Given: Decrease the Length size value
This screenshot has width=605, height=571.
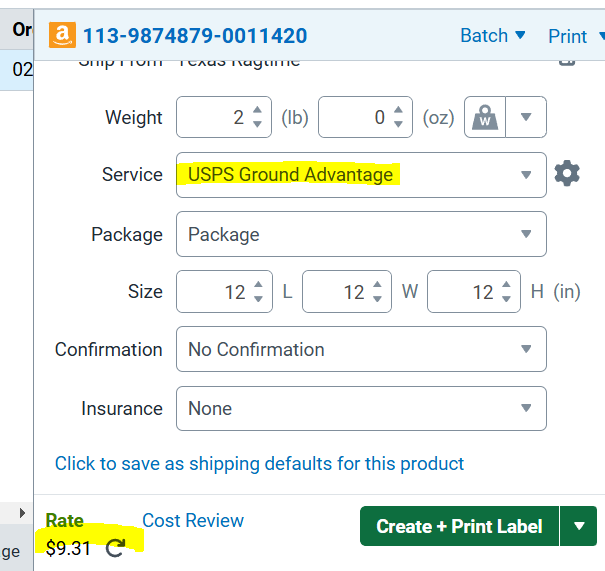Looking at the screenshot, I should click(259, 299).
